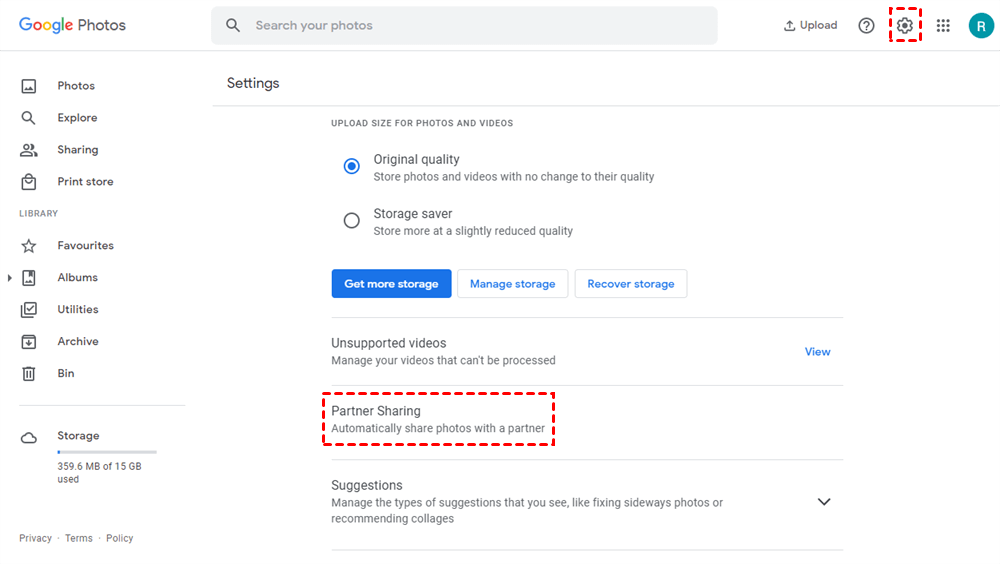Screen dimensions: 1000x564
Task: Open Explore in the sidebar
Action: (x=77, y=118)
